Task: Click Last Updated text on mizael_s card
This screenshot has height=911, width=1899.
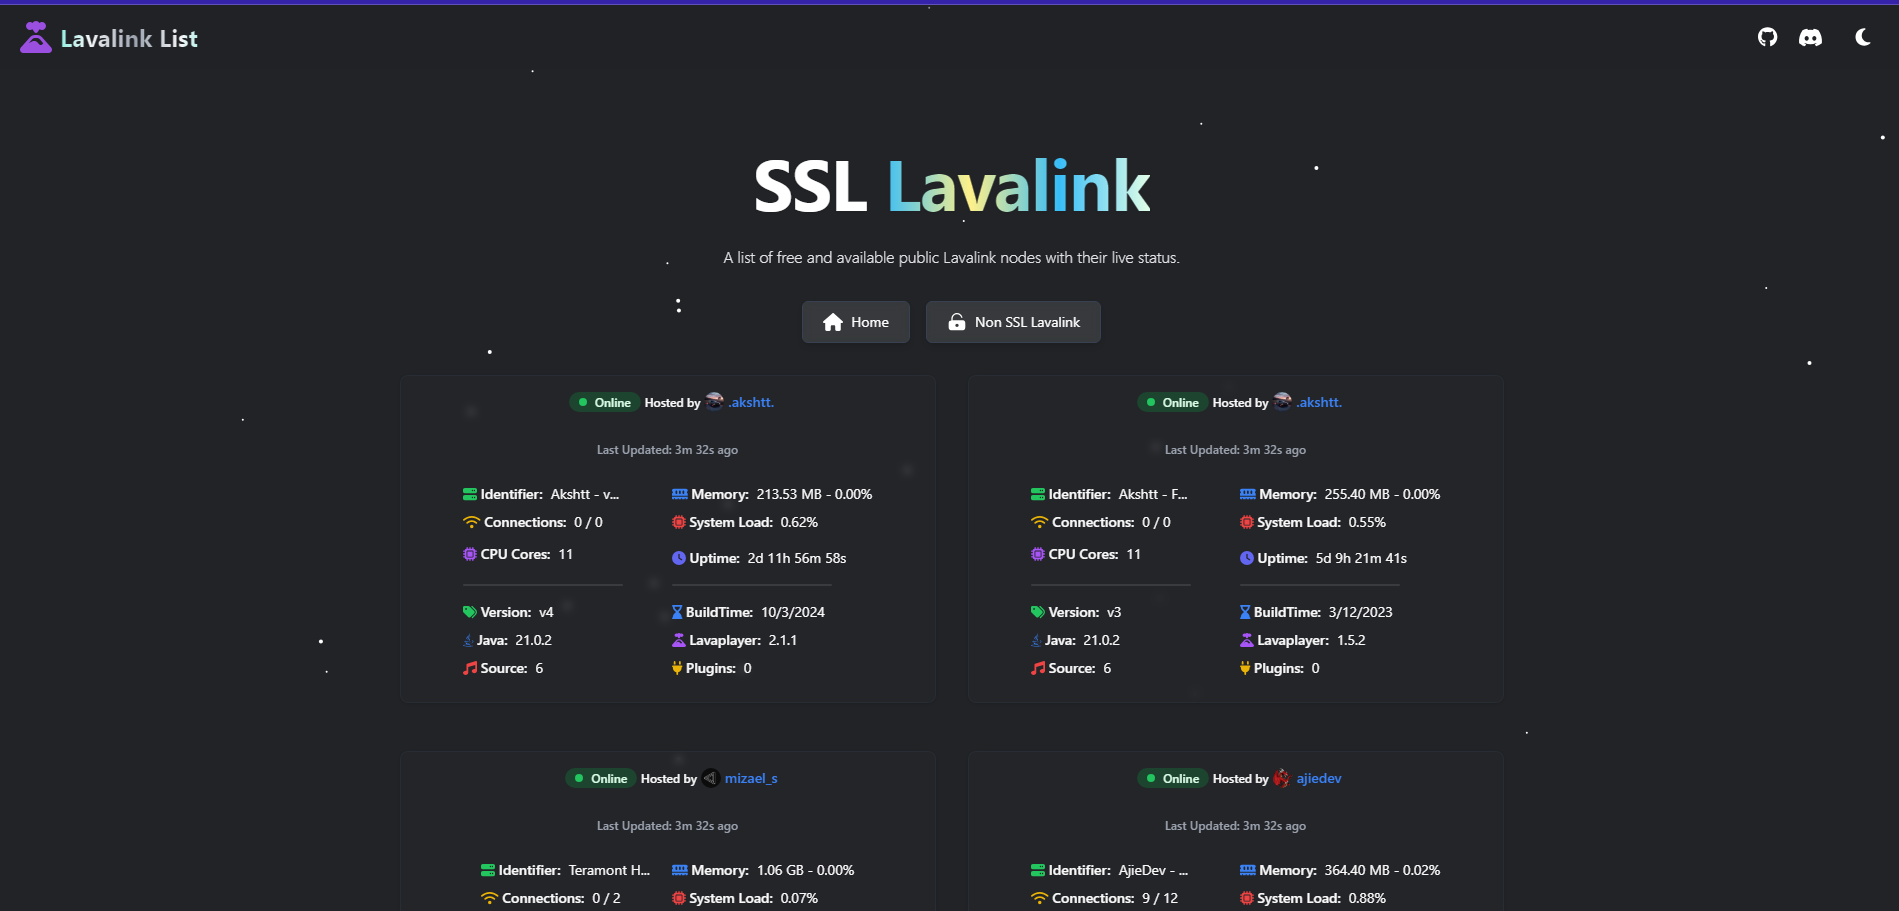Action: click(667, 826)
